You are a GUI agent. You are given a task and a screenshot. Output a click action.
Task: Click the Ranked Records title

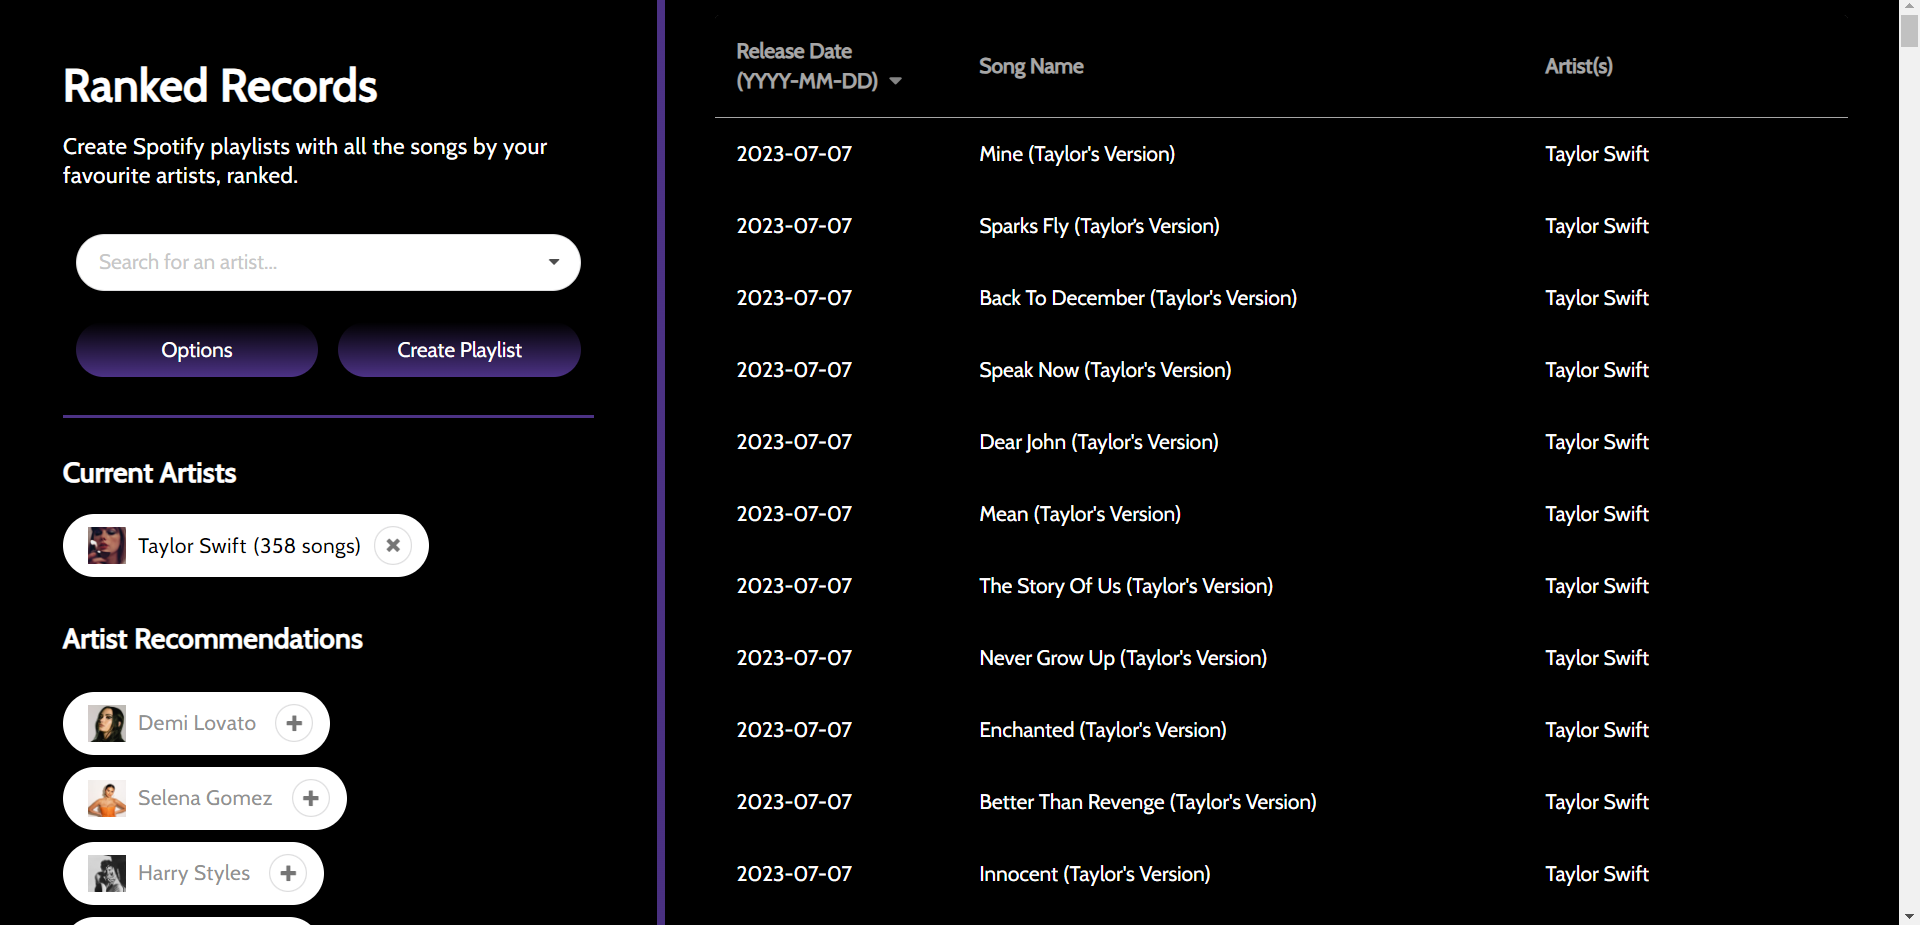pyautogui.click(x=220, y=86)
